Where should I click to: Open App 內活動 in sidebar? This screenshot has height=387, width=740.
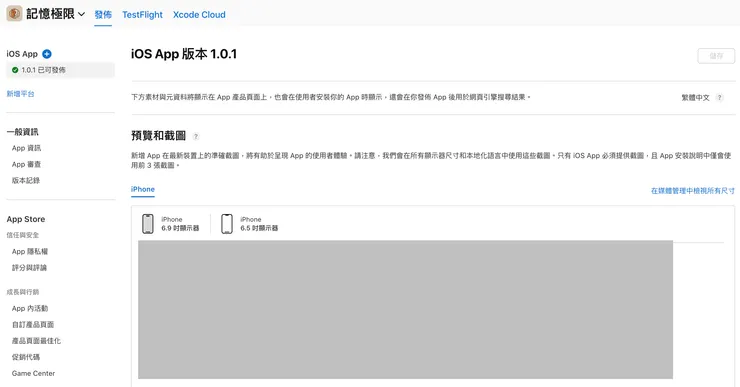[30, 308]
